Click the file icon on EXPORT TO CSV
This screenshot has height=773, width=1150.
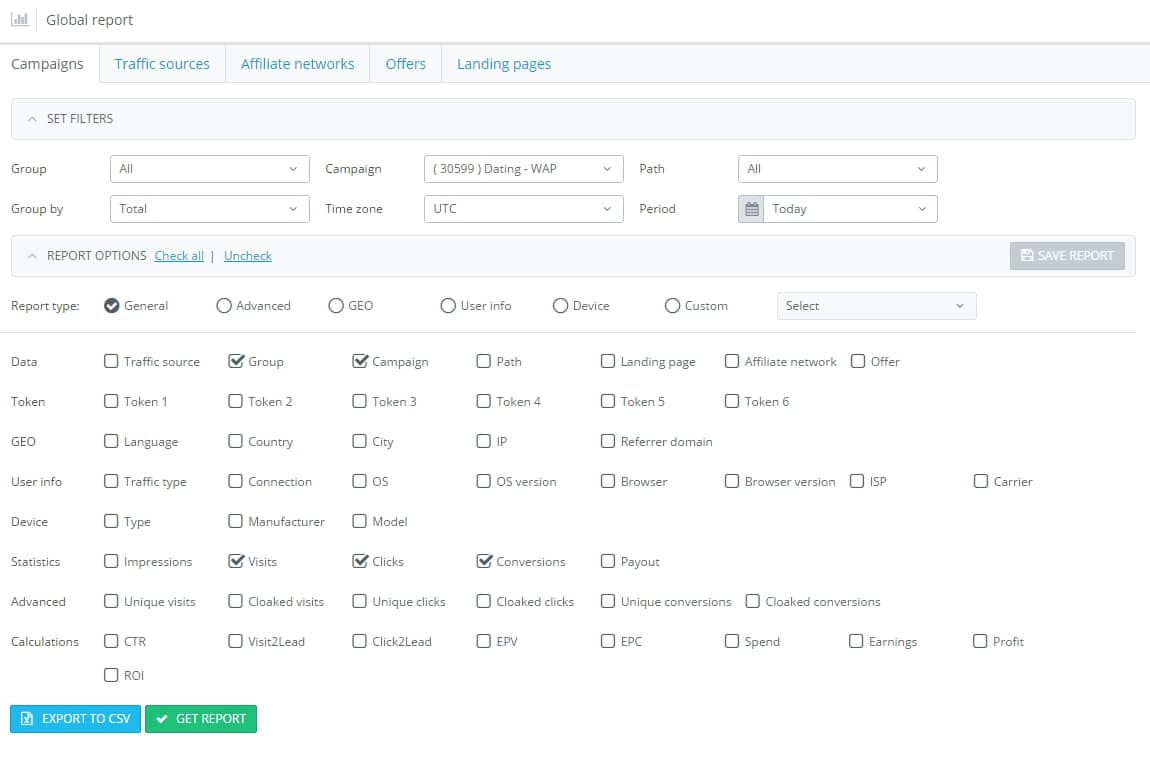(x=27, y=719)
